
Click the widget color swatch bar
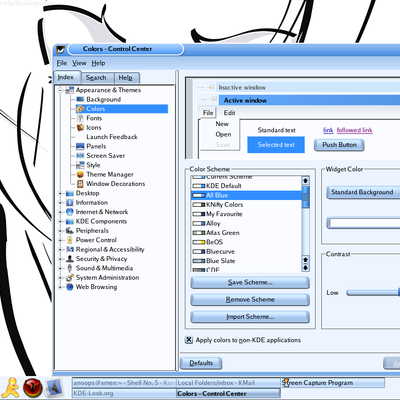click(x=363, y=223)
